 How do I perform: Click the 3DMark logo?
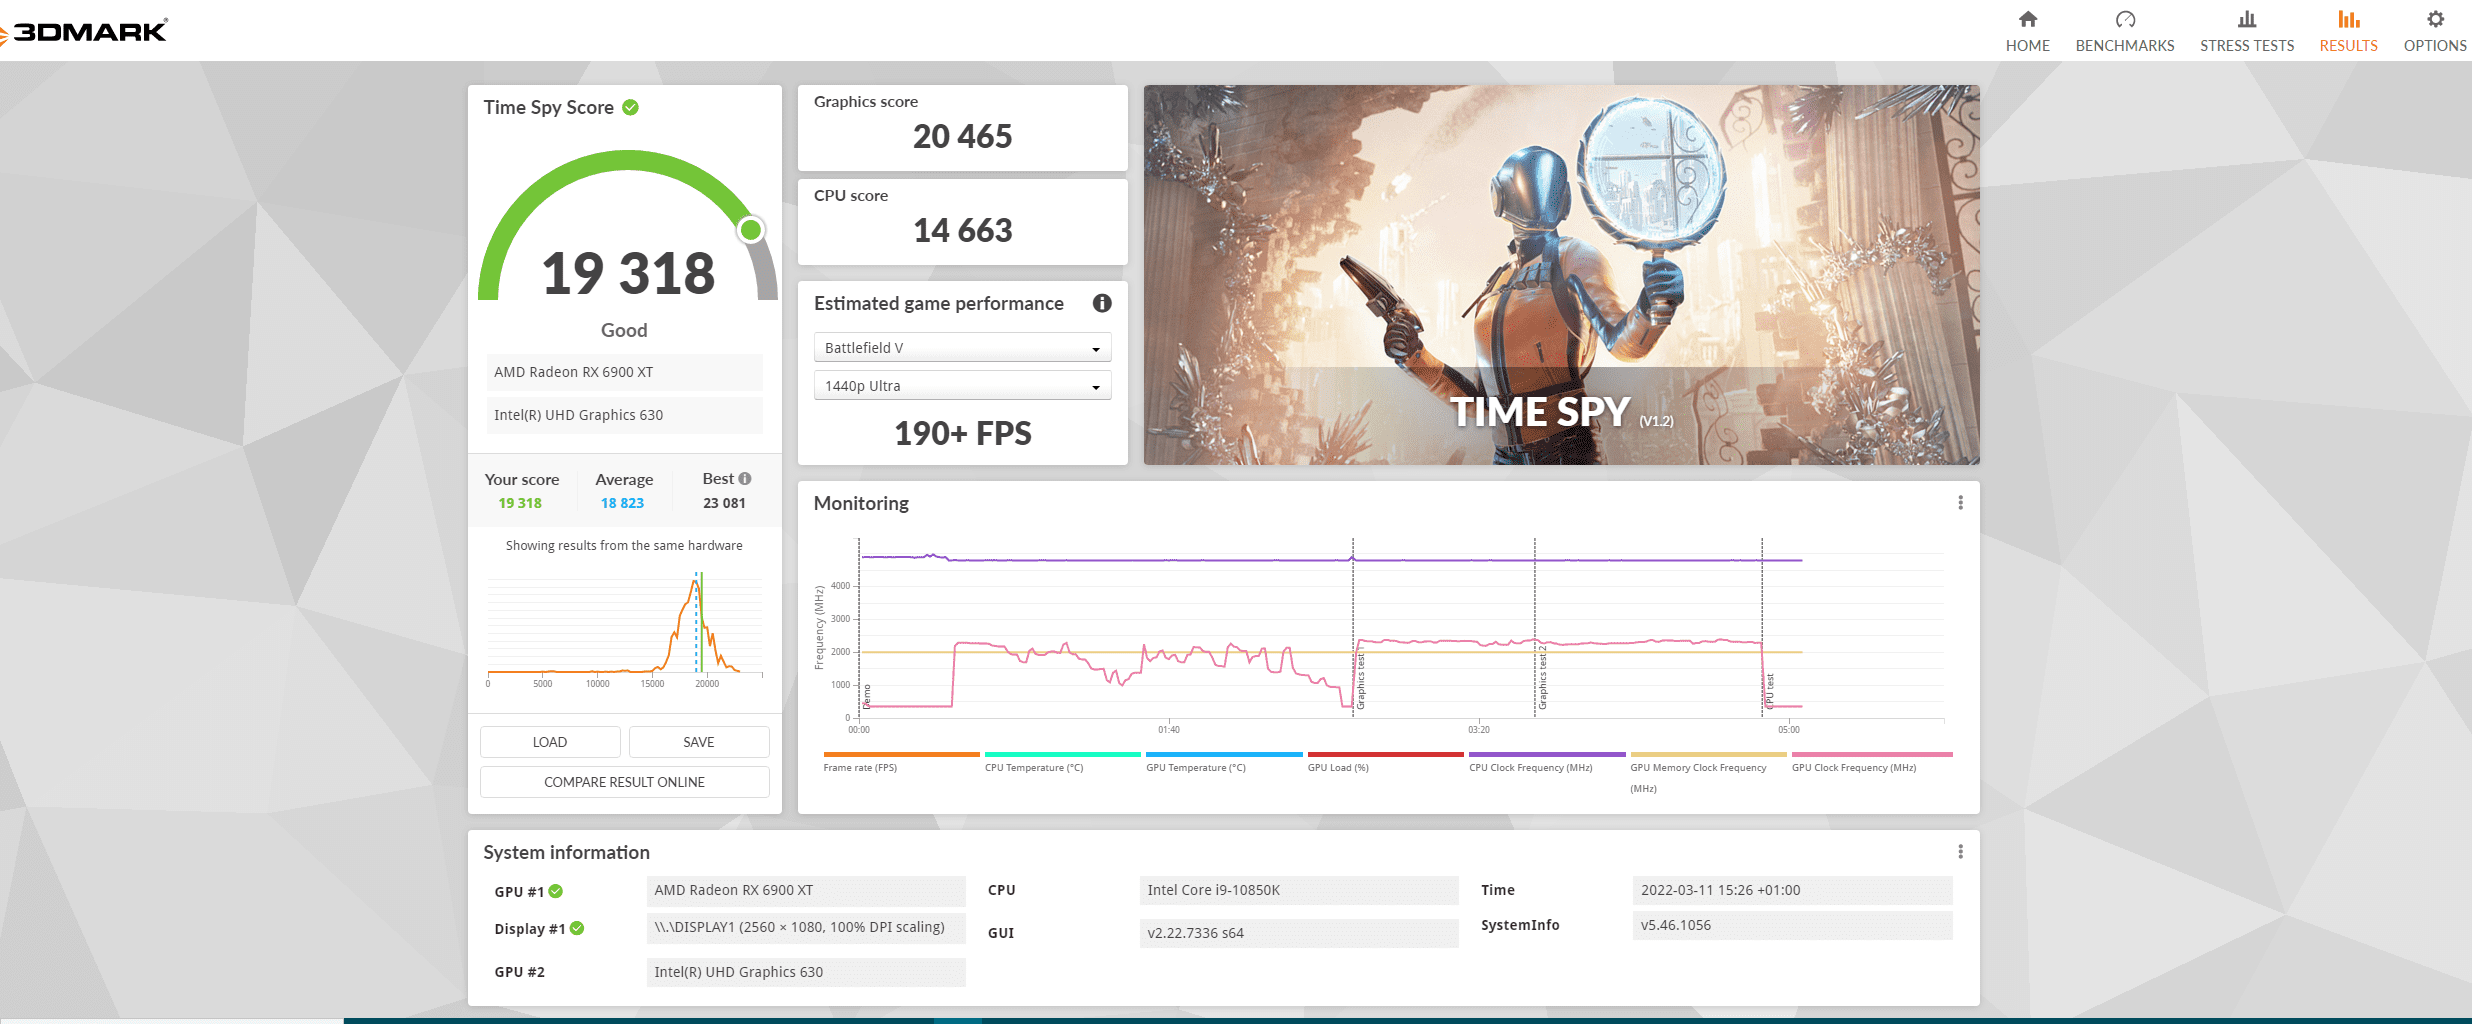coord(84,31)
